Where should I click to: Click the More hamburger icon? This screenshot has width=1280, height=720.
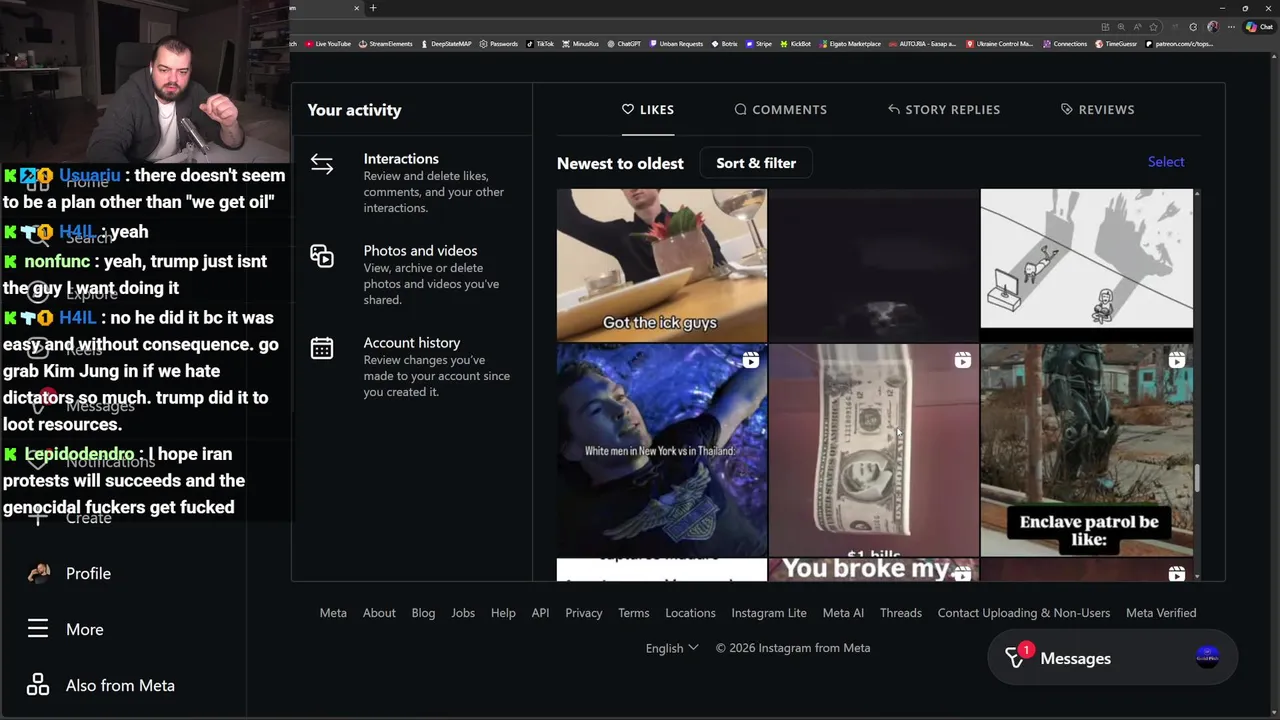38,629
